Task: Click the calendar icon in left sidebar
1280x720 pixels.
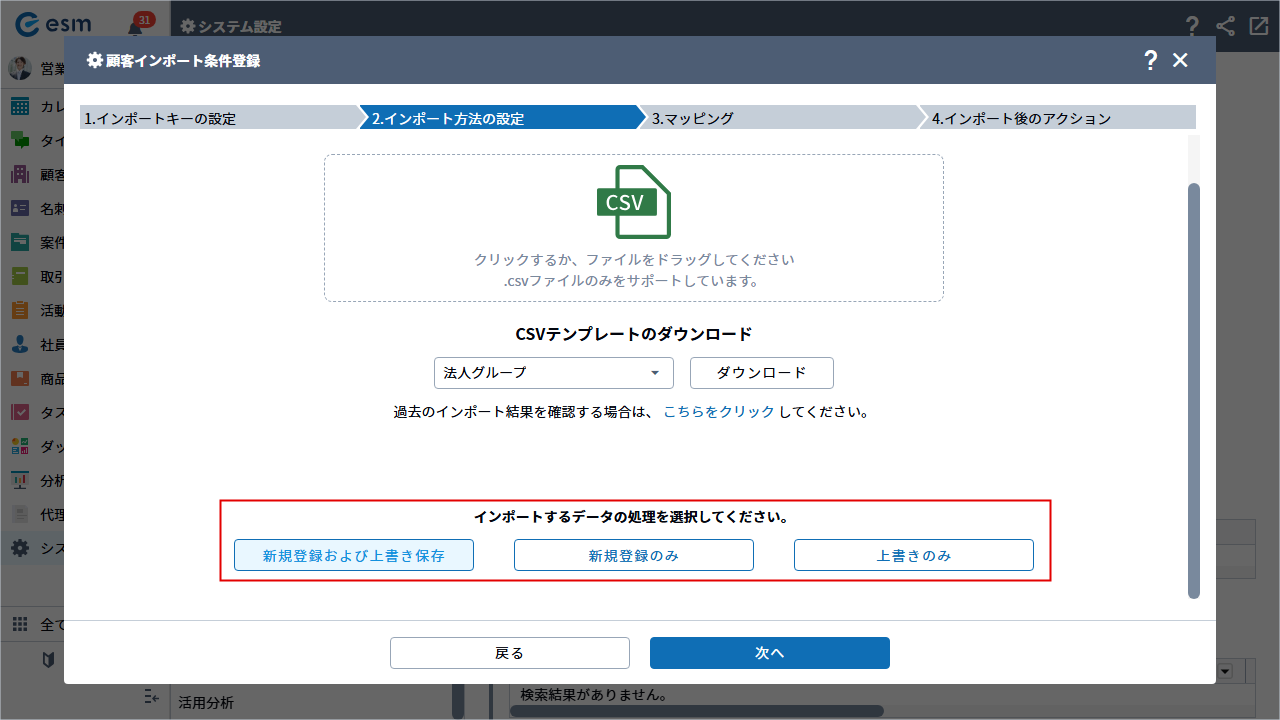Action: coord(20,107)
